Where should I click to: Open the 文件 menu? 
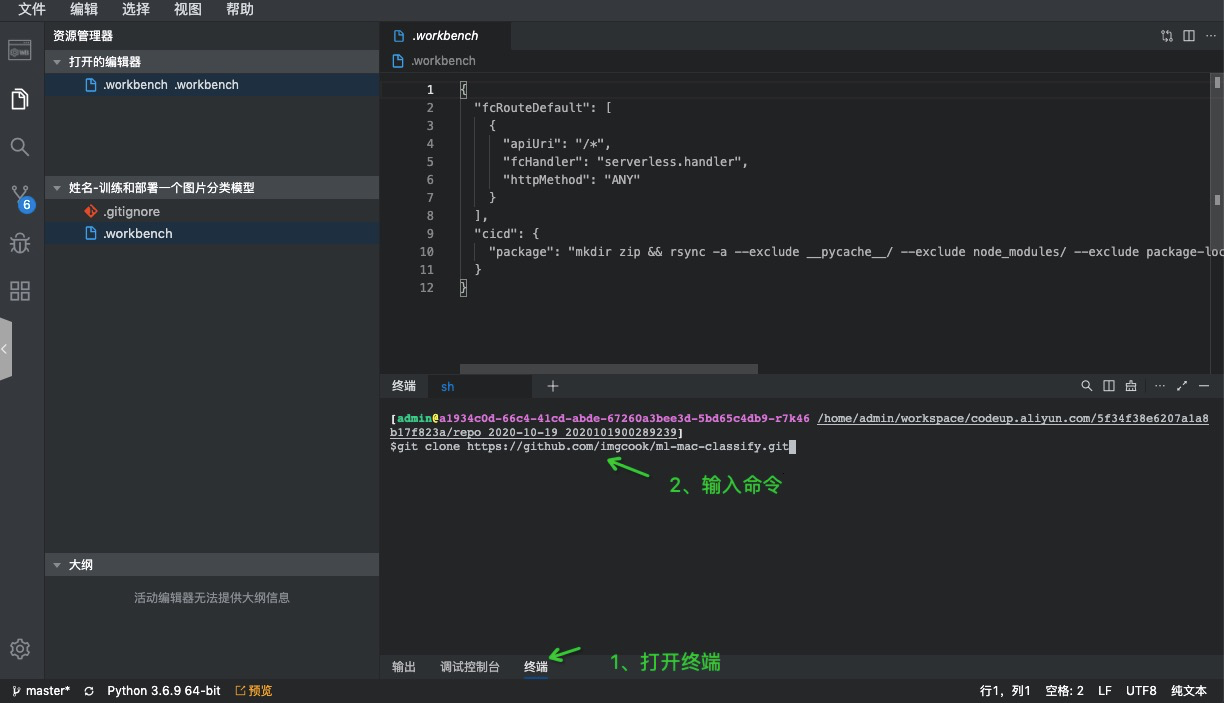[x=32, y=9]
